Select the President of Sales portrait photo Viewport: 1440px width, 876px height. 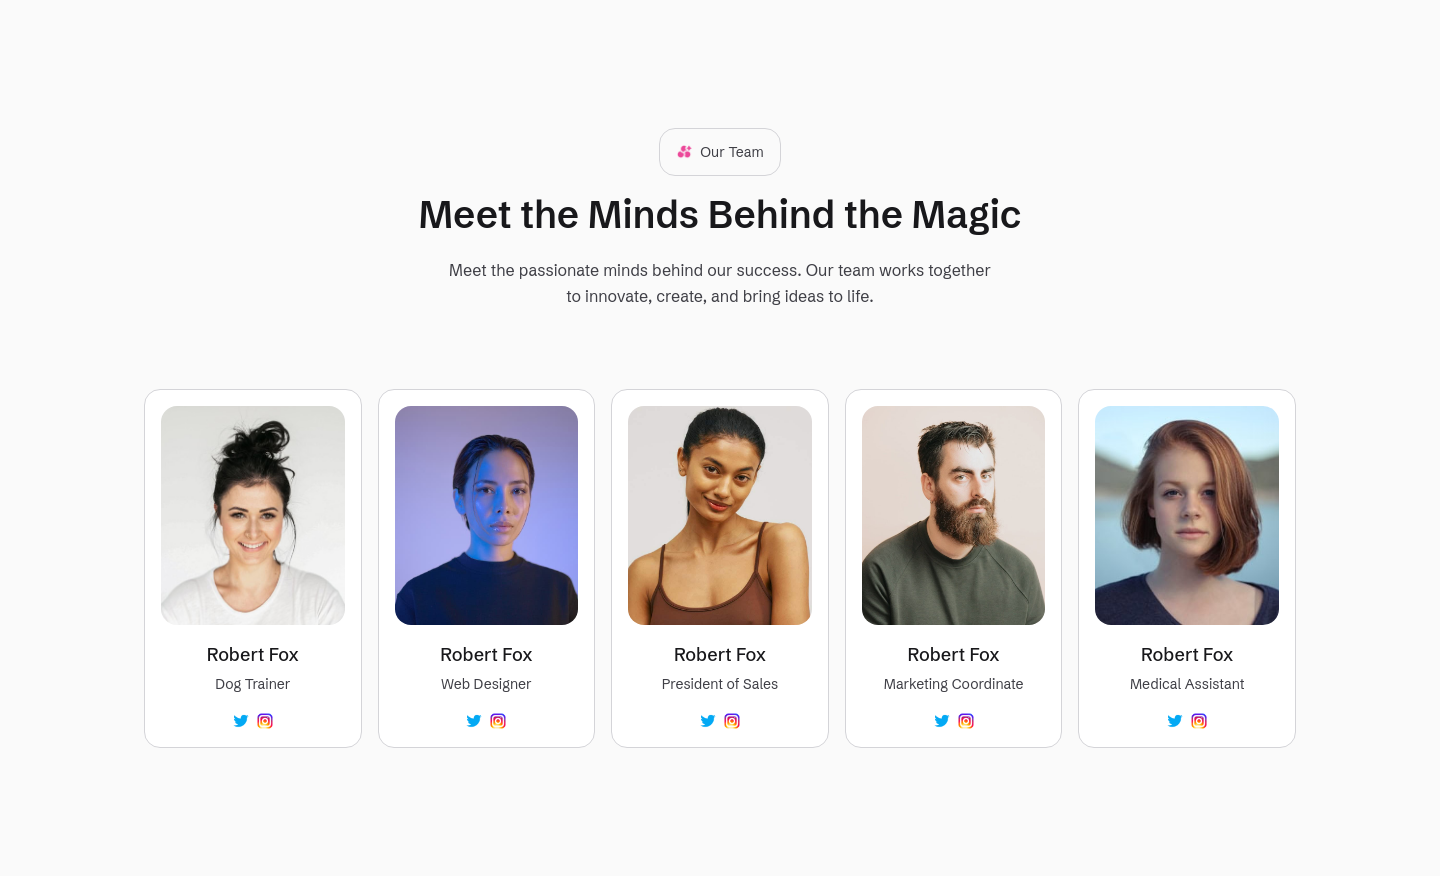pyautogui.click(x=720, y=515)
